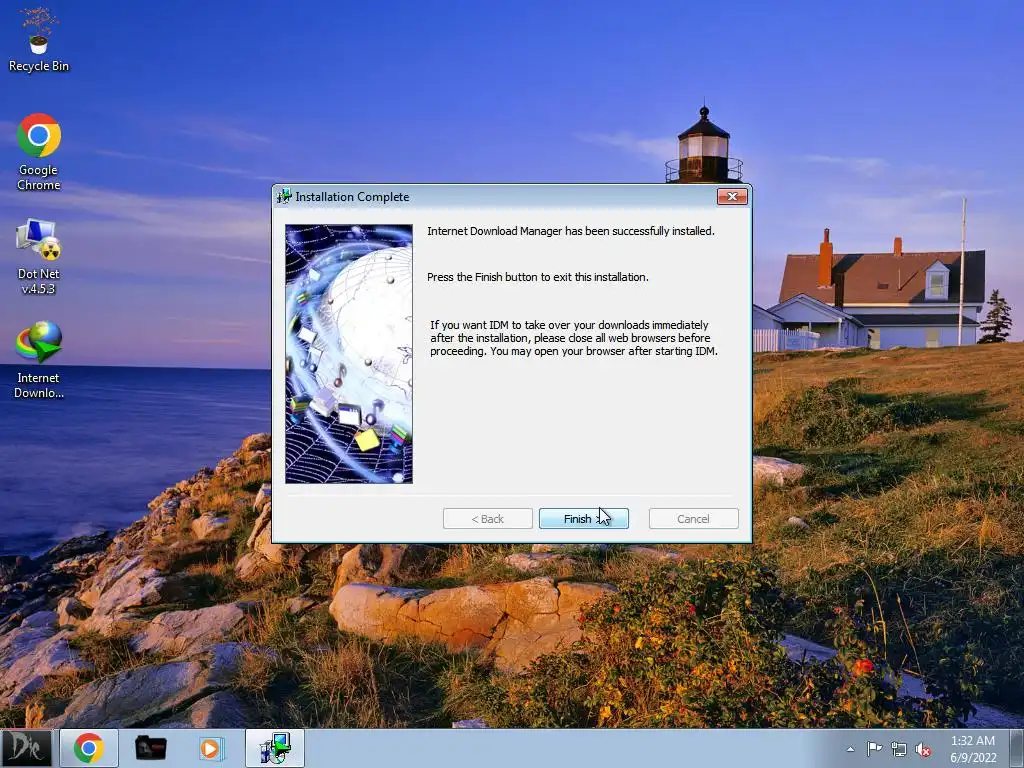Select the Dot Net v.4.5.3 desktop icon

click(x=38, y=257)
